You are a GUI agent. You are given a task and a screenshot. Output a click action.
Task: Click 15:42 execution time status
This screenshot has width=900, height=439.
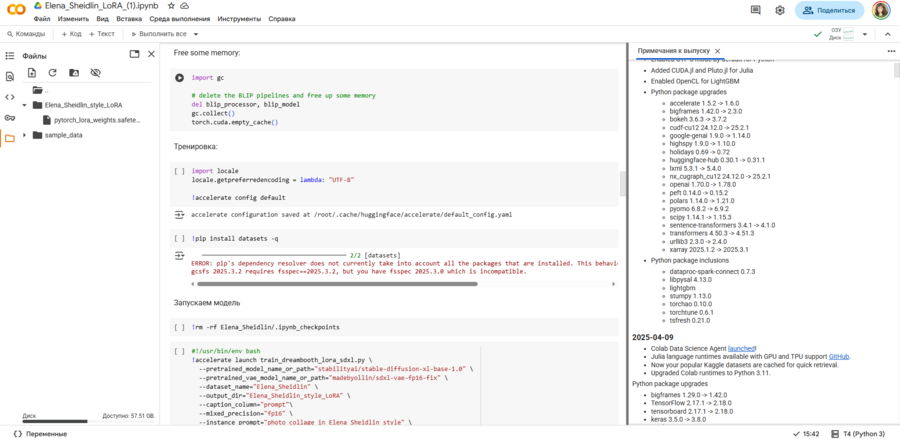click(x=806, y=434)
